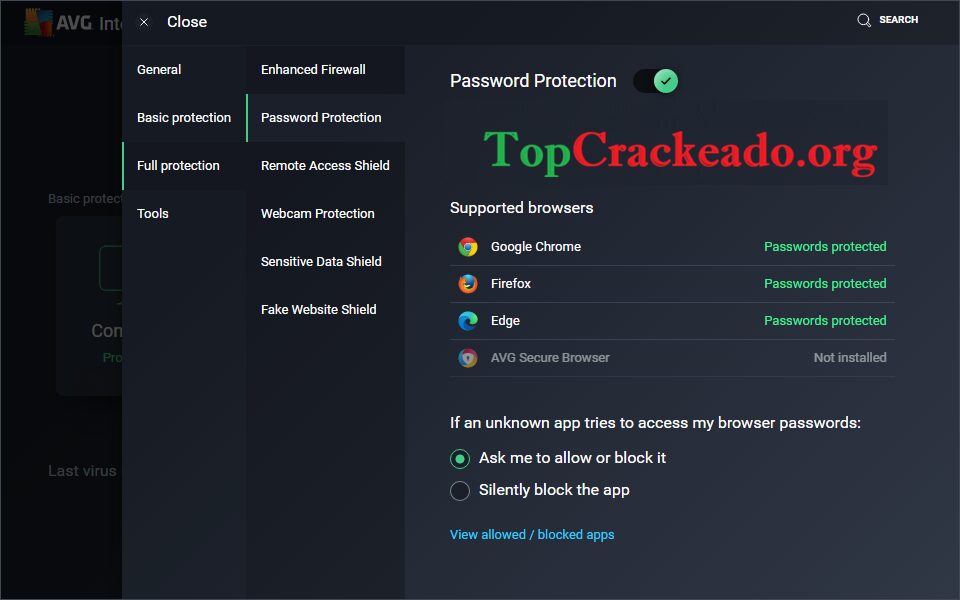The height and width of the screenshot is (600, 960).
Task: Open 'View allowed / blocked apps' link
Action: pos(532,534)
